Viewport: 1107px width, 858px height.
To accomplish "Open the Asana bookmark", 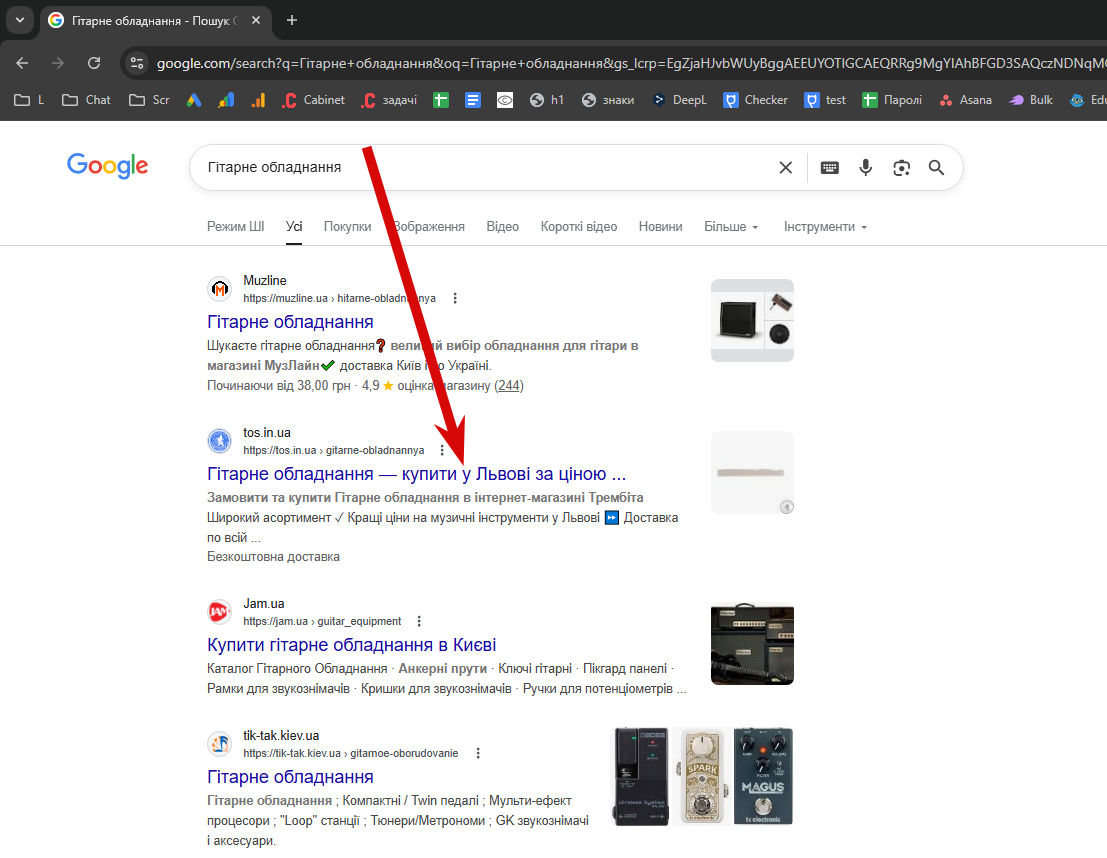I will 965,100.
